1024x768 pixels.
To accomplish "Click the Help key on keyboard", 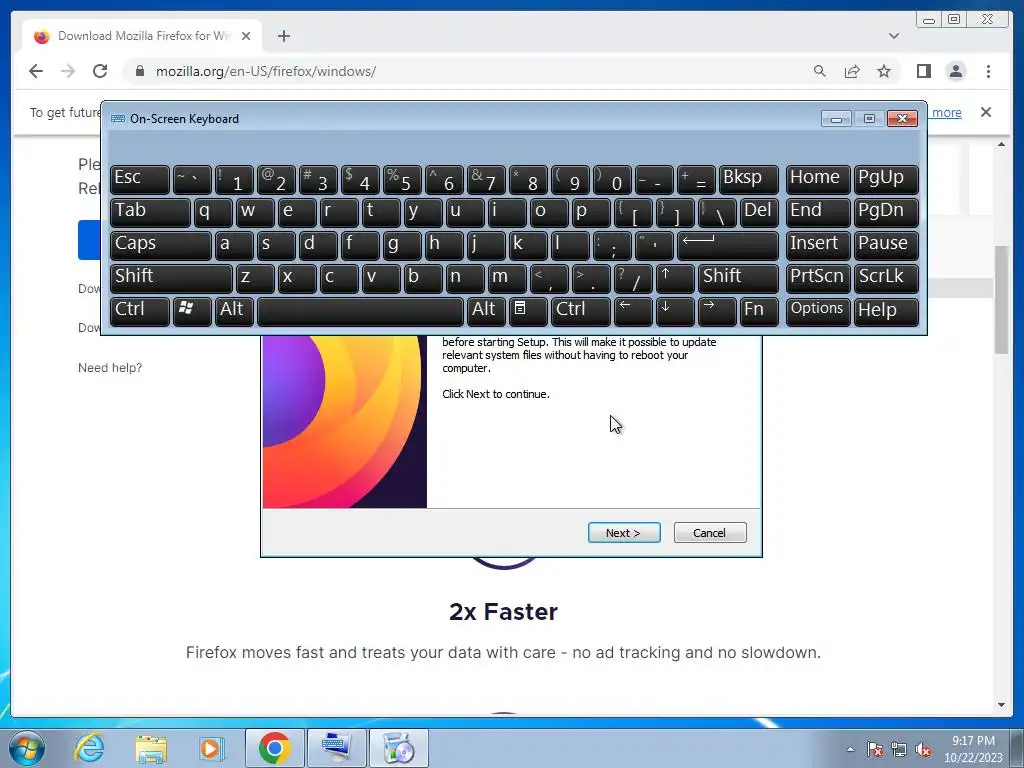I will (886, 310).
